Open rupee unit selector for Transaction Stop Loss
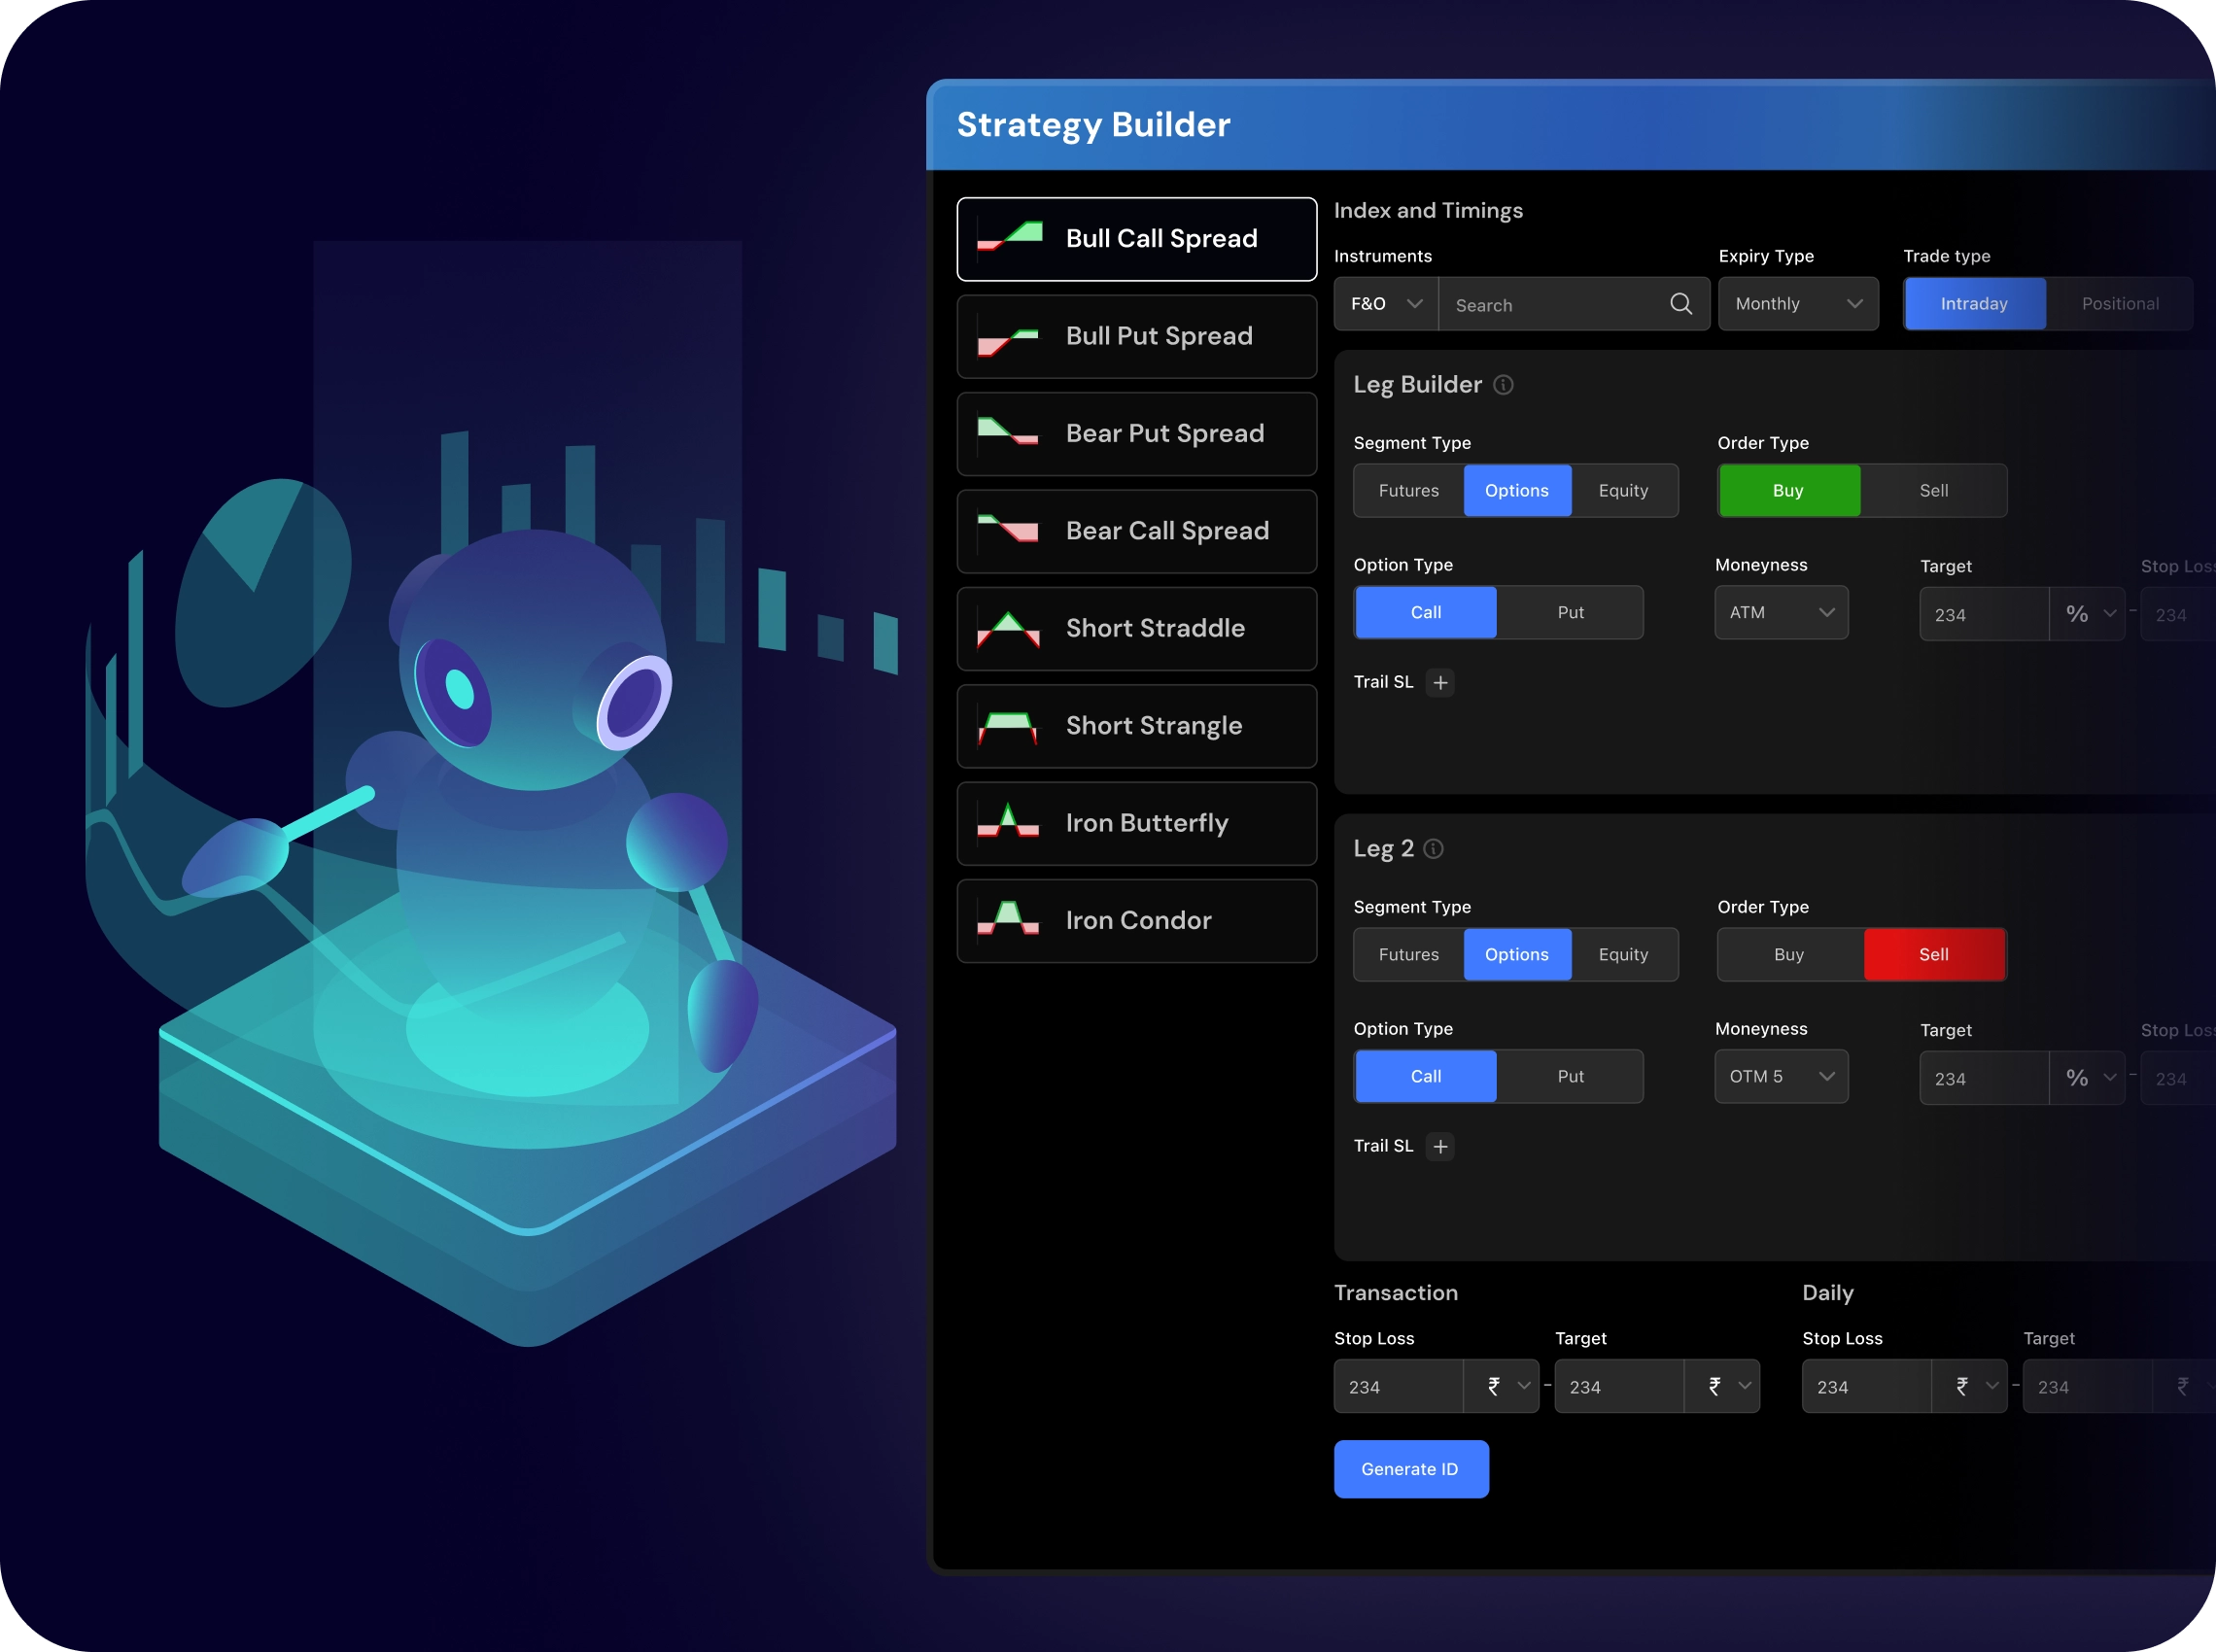 point(1501,1386)
